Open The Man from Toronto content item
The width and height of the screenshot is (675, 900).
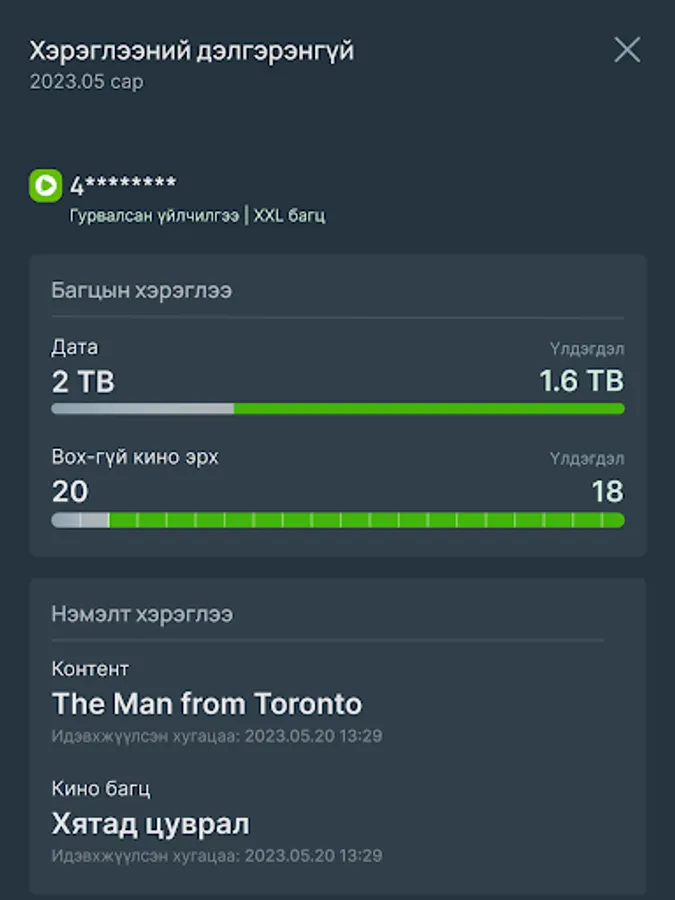207,704
